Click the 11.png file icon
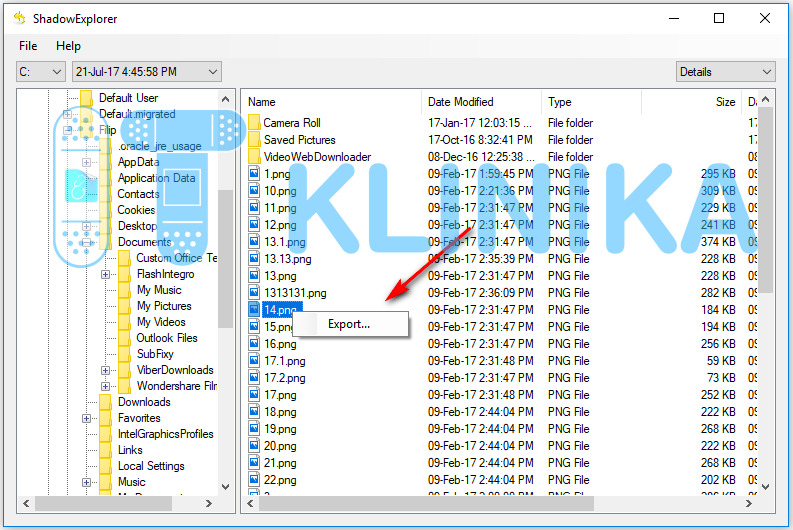The height and width of the screenshot is (530, 793). coord(254,208)
